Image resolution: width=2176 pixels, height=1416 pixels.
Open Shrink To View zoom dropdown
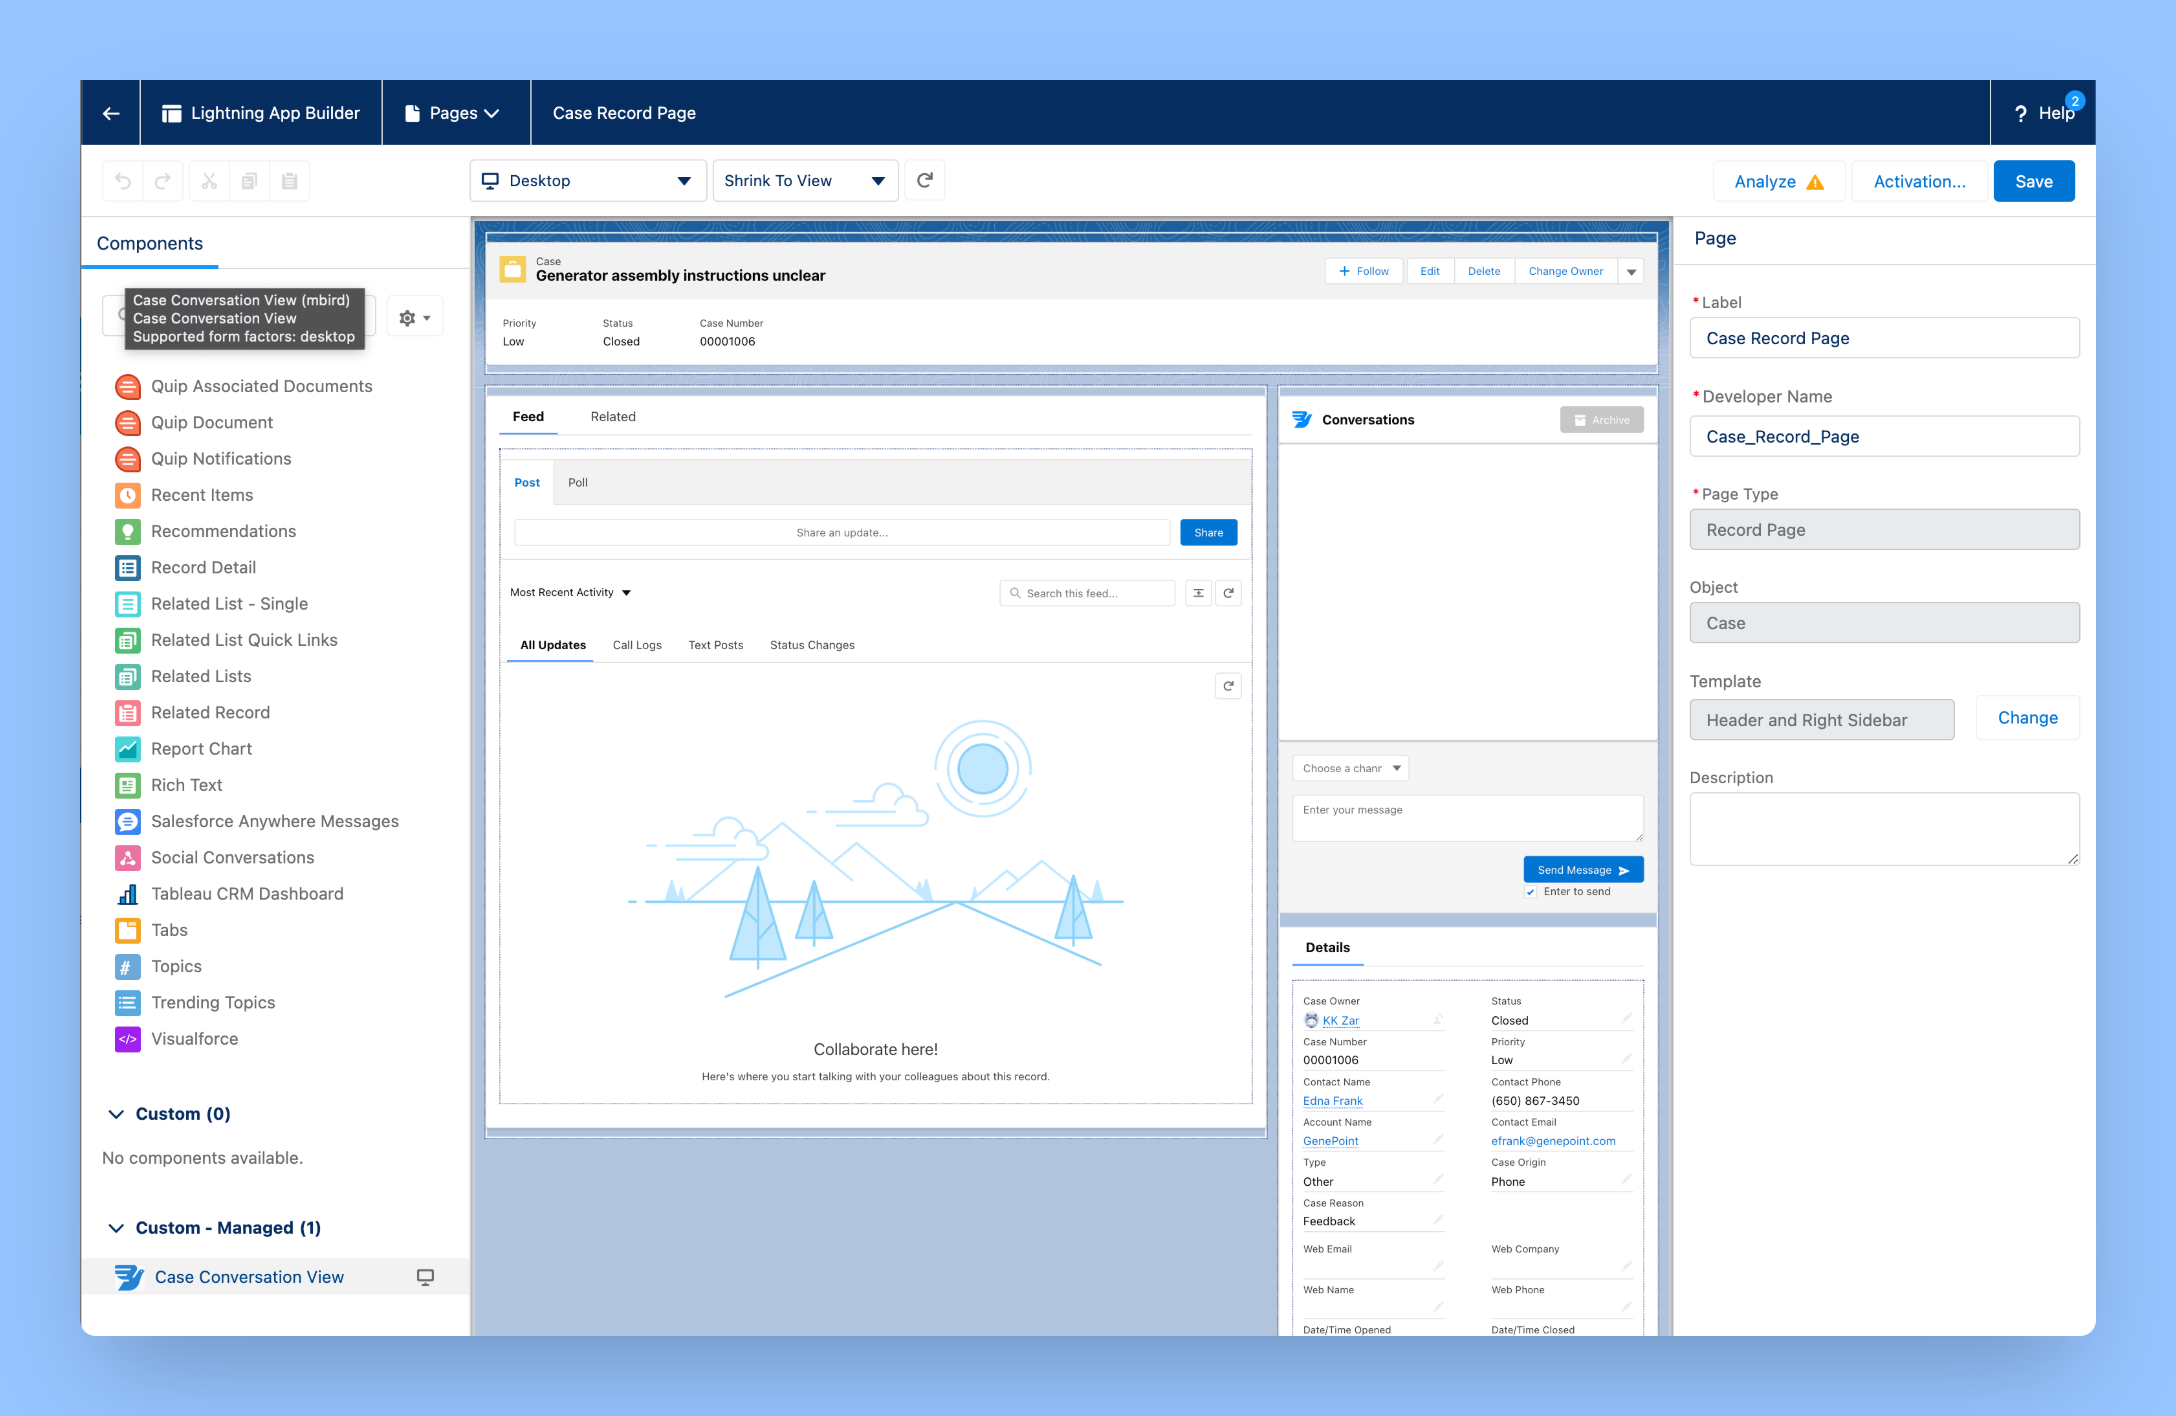pos(804,181)
